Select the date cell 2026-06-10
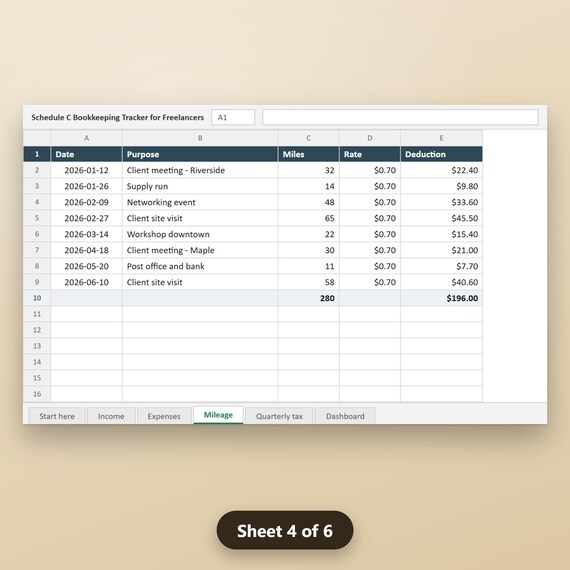 (x=87, y=282)
